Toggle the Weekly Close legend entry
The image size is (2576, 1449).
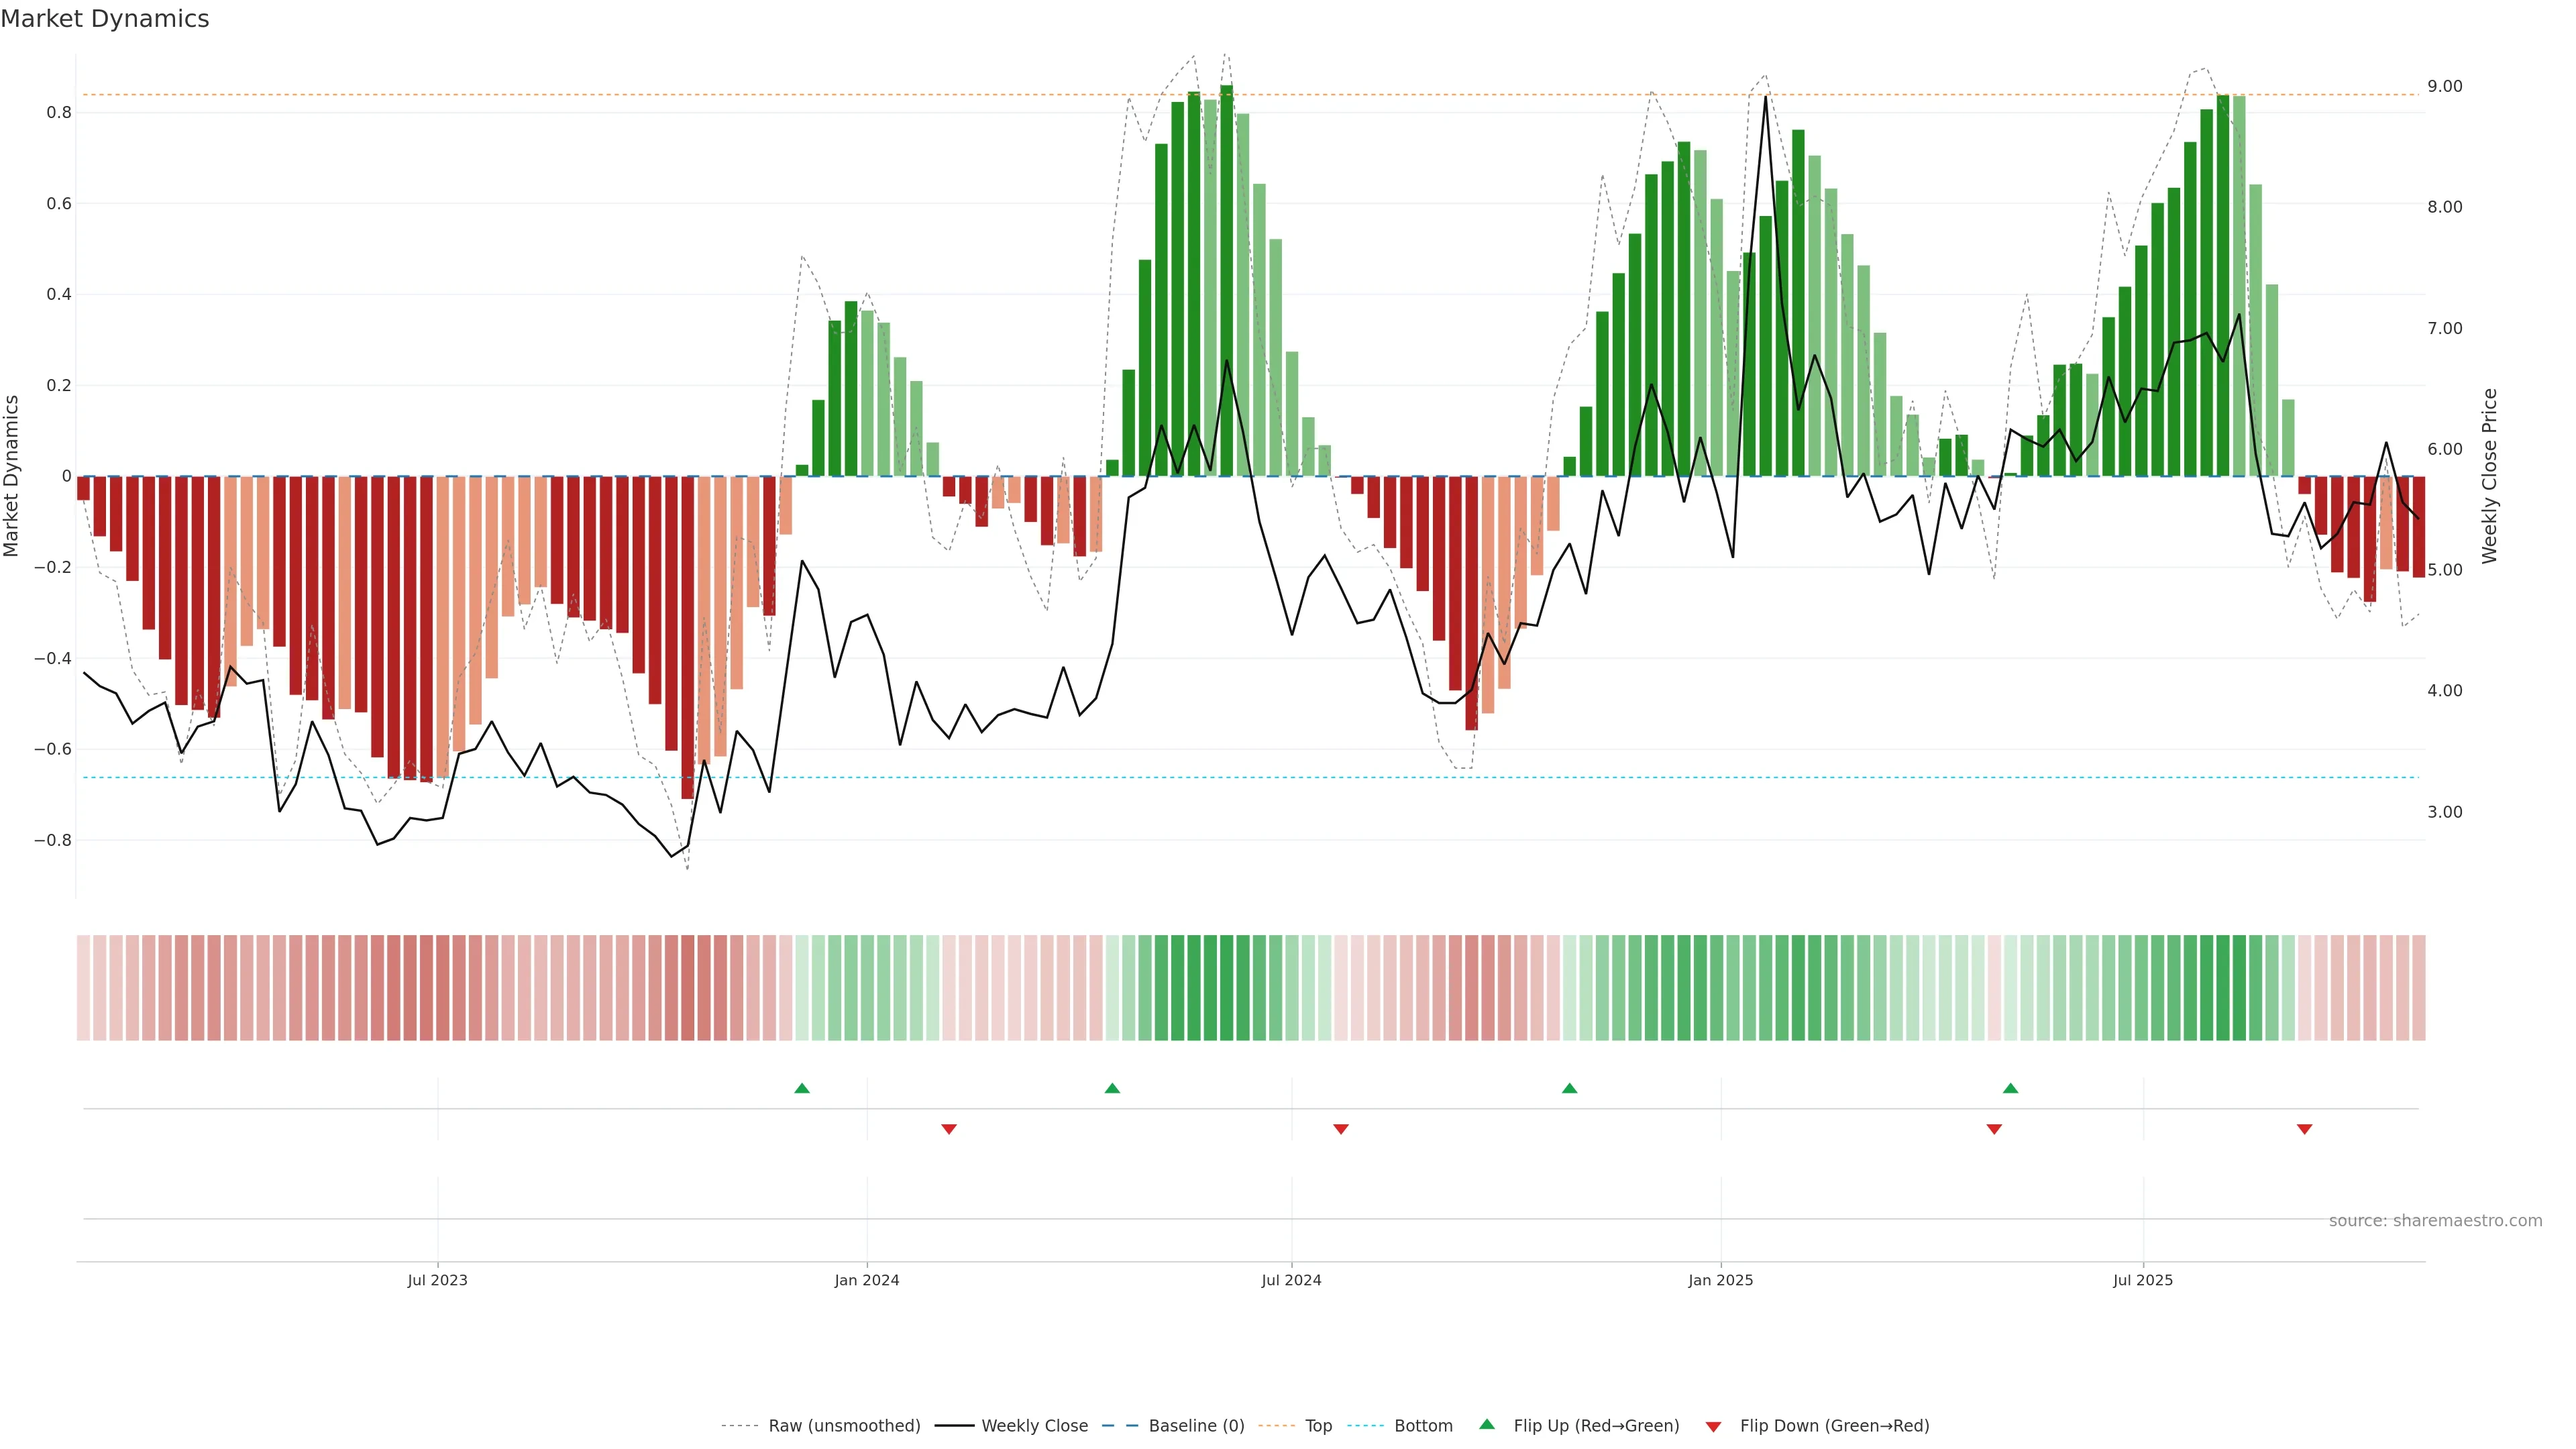click(x=1034, y=1426)
